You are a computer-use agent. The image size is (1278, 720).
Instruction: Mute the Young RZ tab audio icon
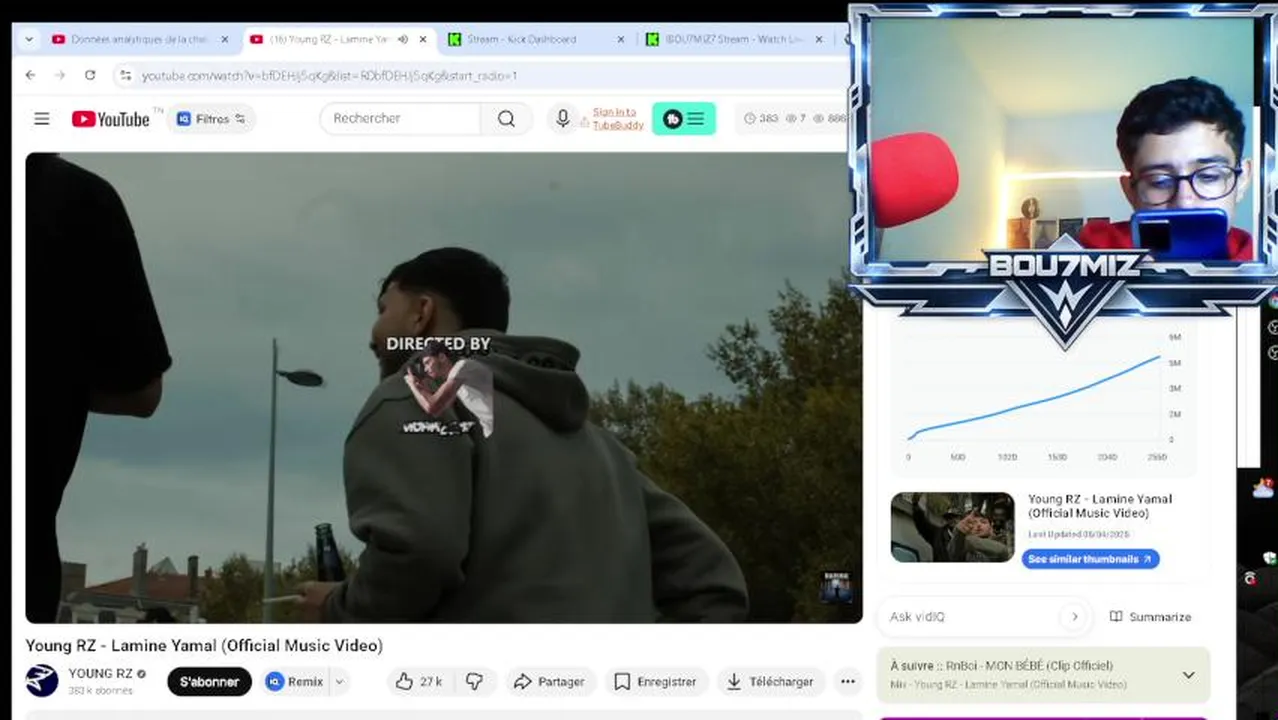coord(402,39)
